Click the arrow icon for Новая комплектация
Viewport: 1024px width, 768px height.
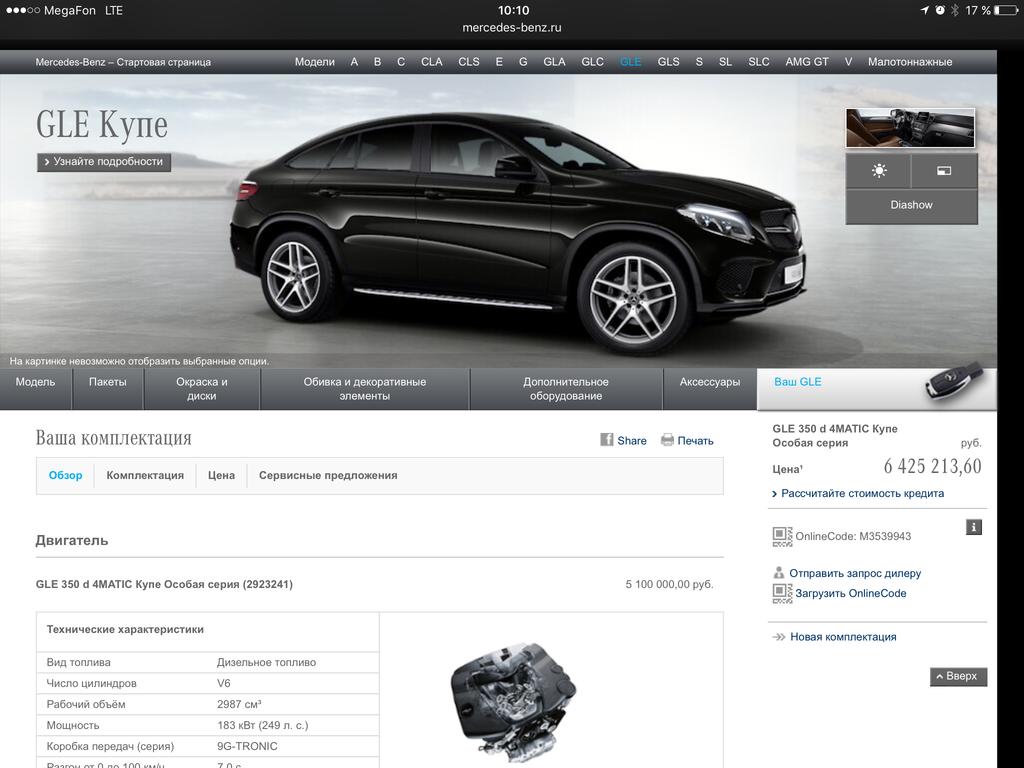point(779,637)
